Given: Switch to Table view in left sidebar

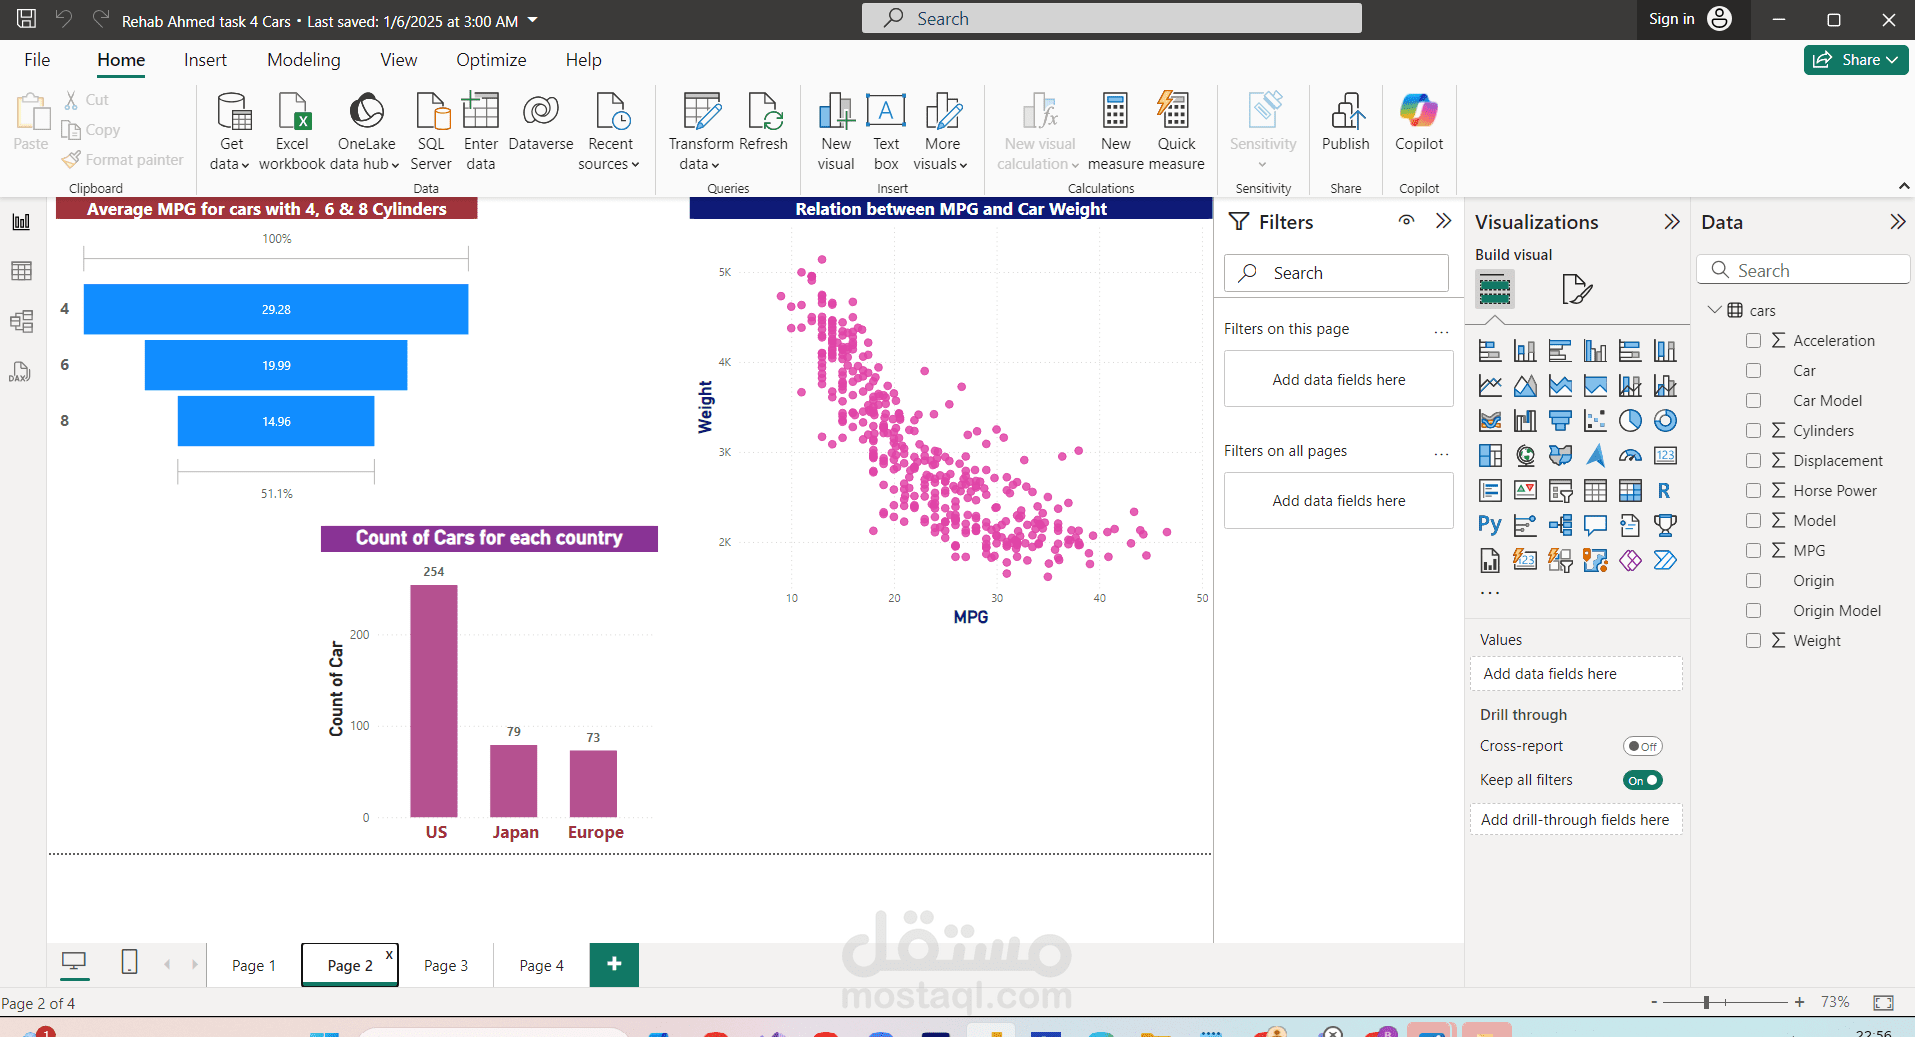Looking at the screenshot, I should point(21,271).
